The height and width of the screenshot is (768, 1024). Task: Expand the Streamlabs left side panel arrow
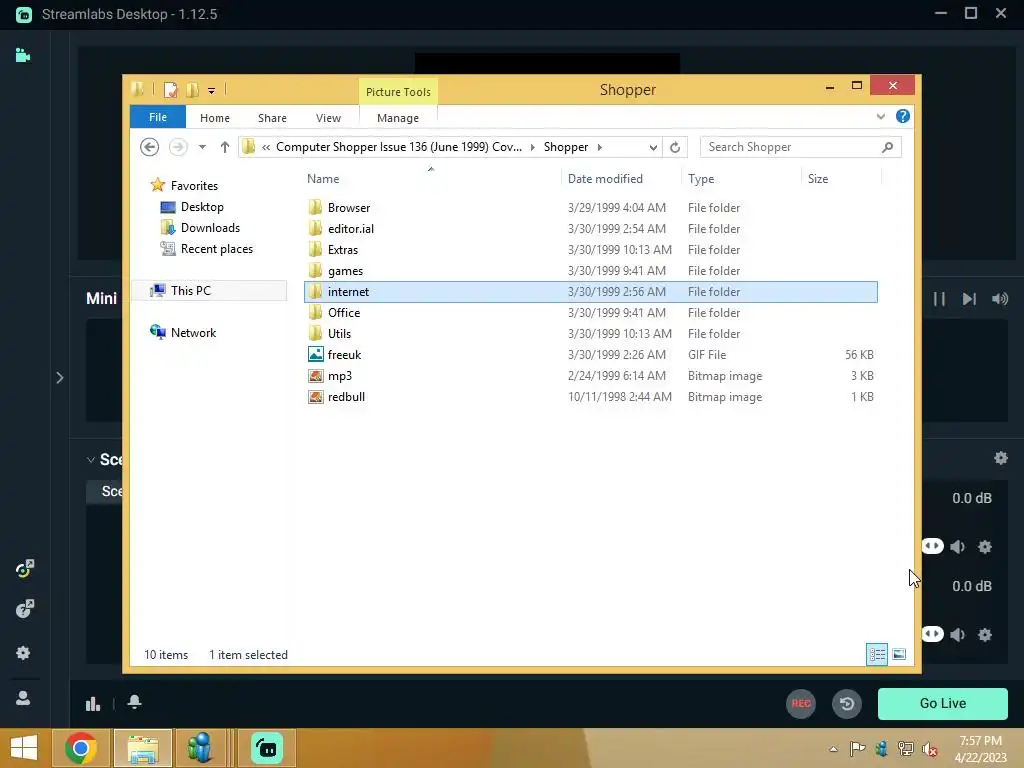click(59, 377)
